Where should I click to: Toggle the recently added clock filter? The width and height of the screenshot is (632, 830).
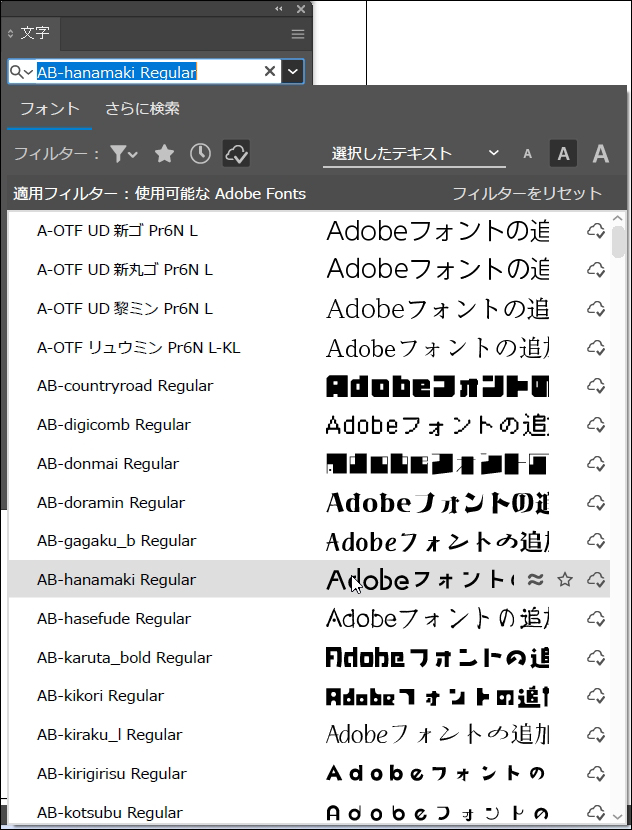click(x=200, y=154)
